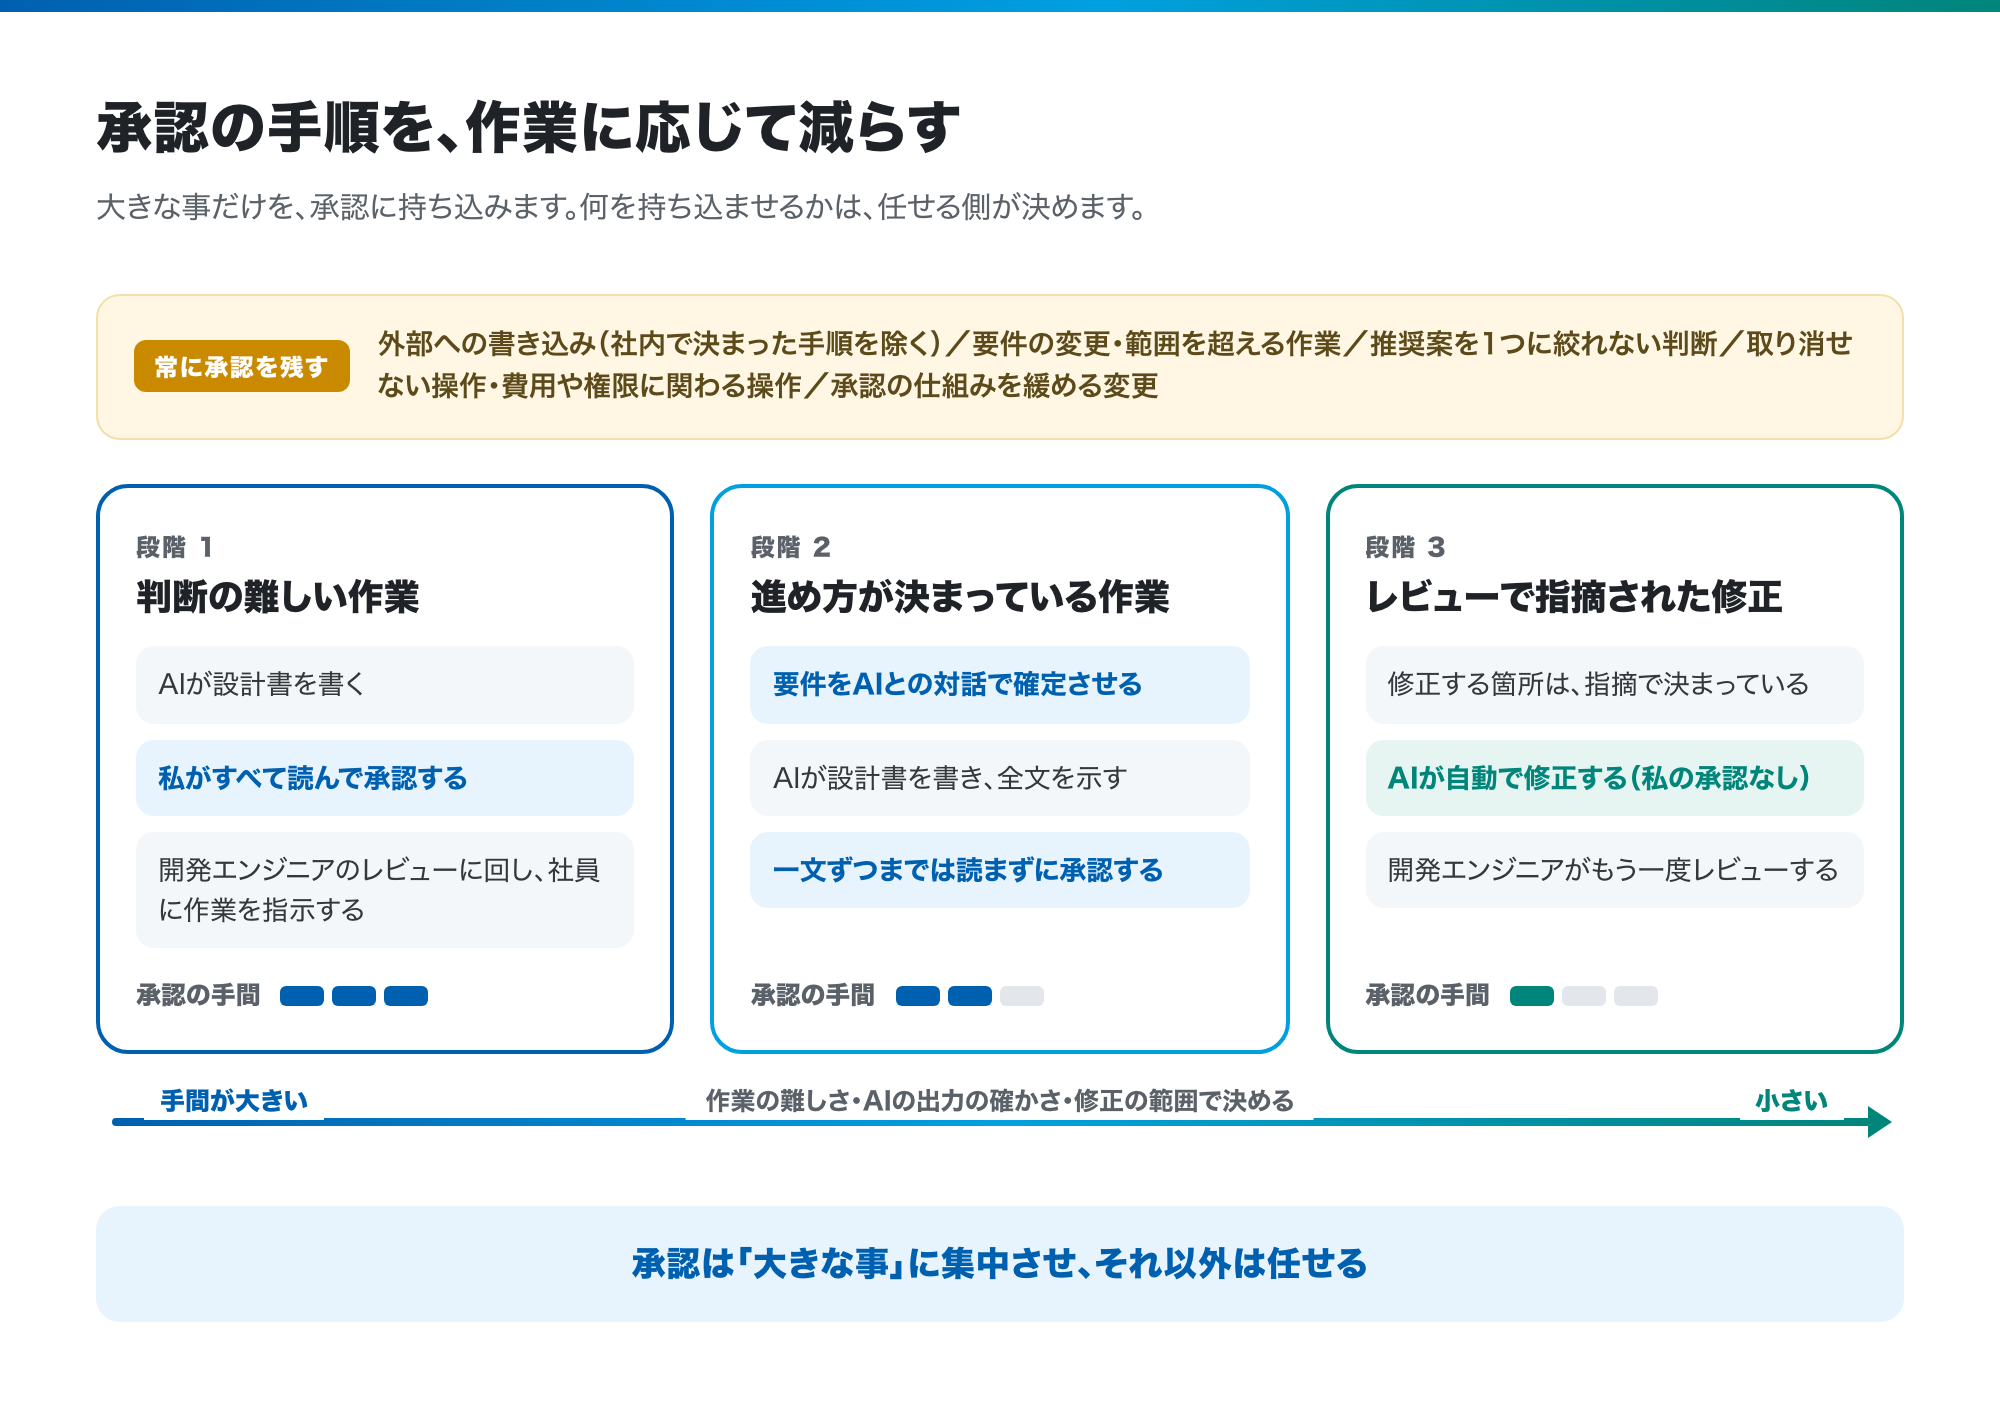Click the heading 進め方が決まっている作業
The width and height of the screenshot is (2000, 1404).
pyautogui.click(x=960, y=597)
